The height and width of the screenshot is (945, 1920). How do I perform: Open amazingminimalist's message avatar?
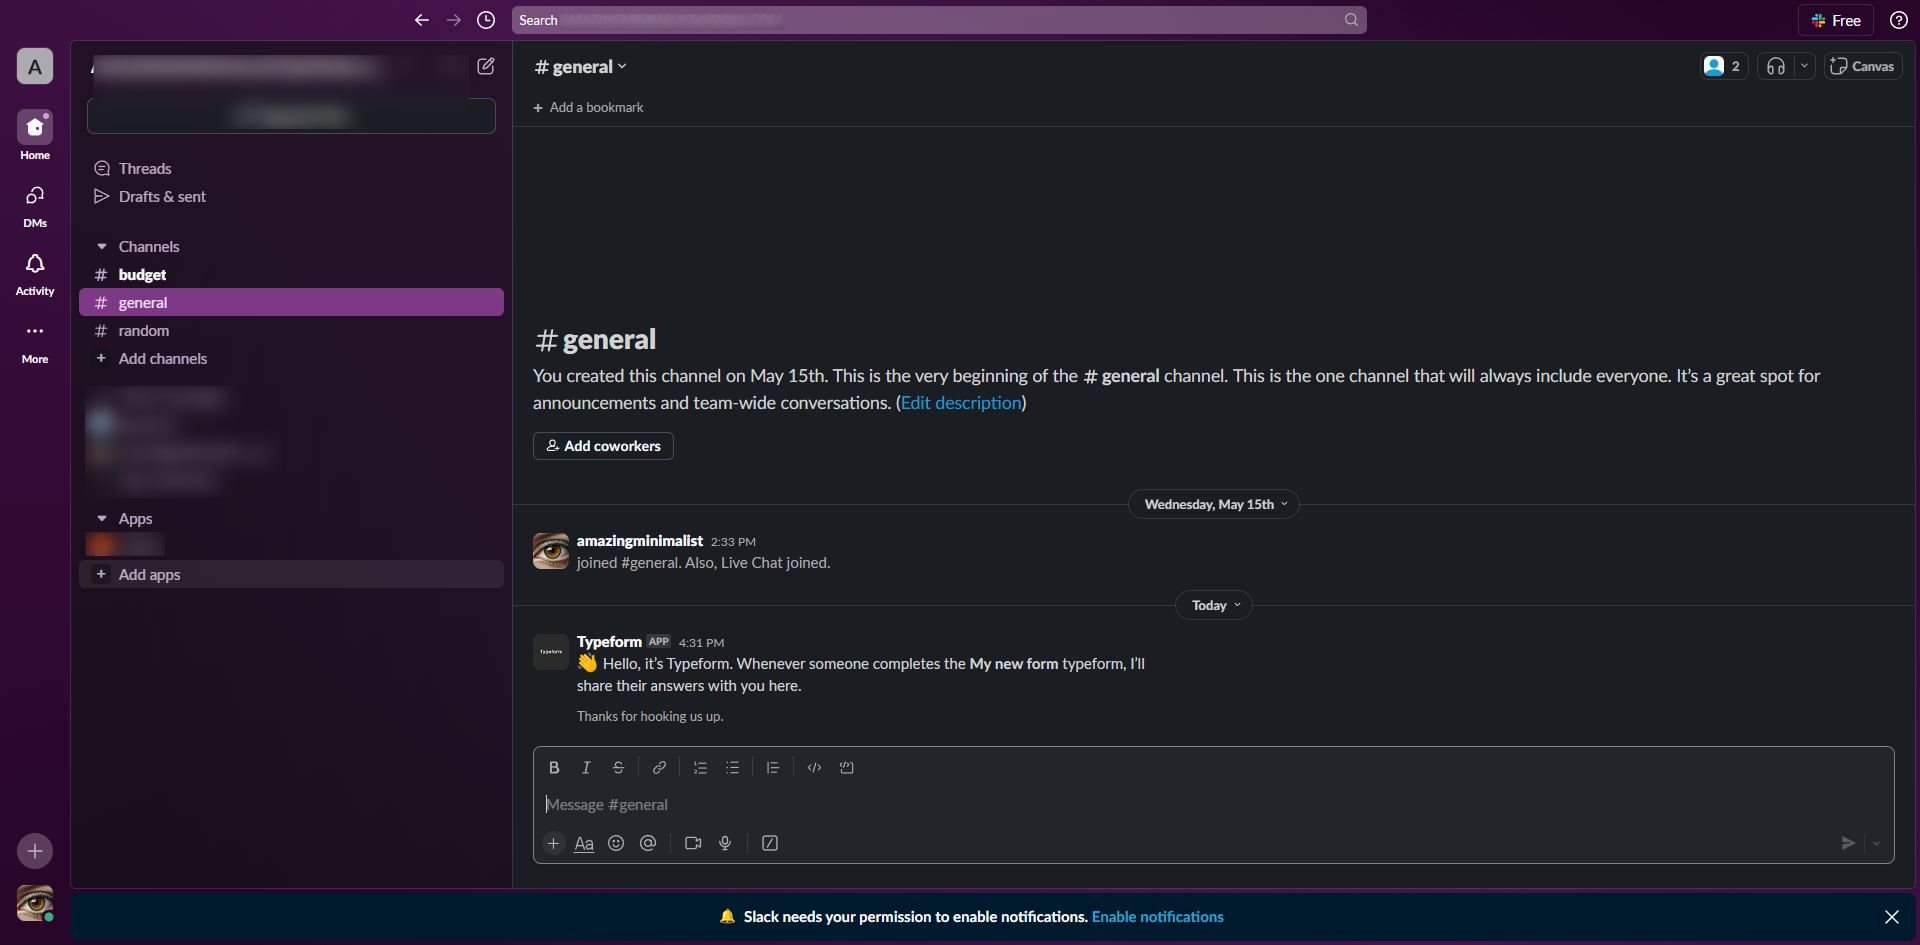(x=551, y=551)
